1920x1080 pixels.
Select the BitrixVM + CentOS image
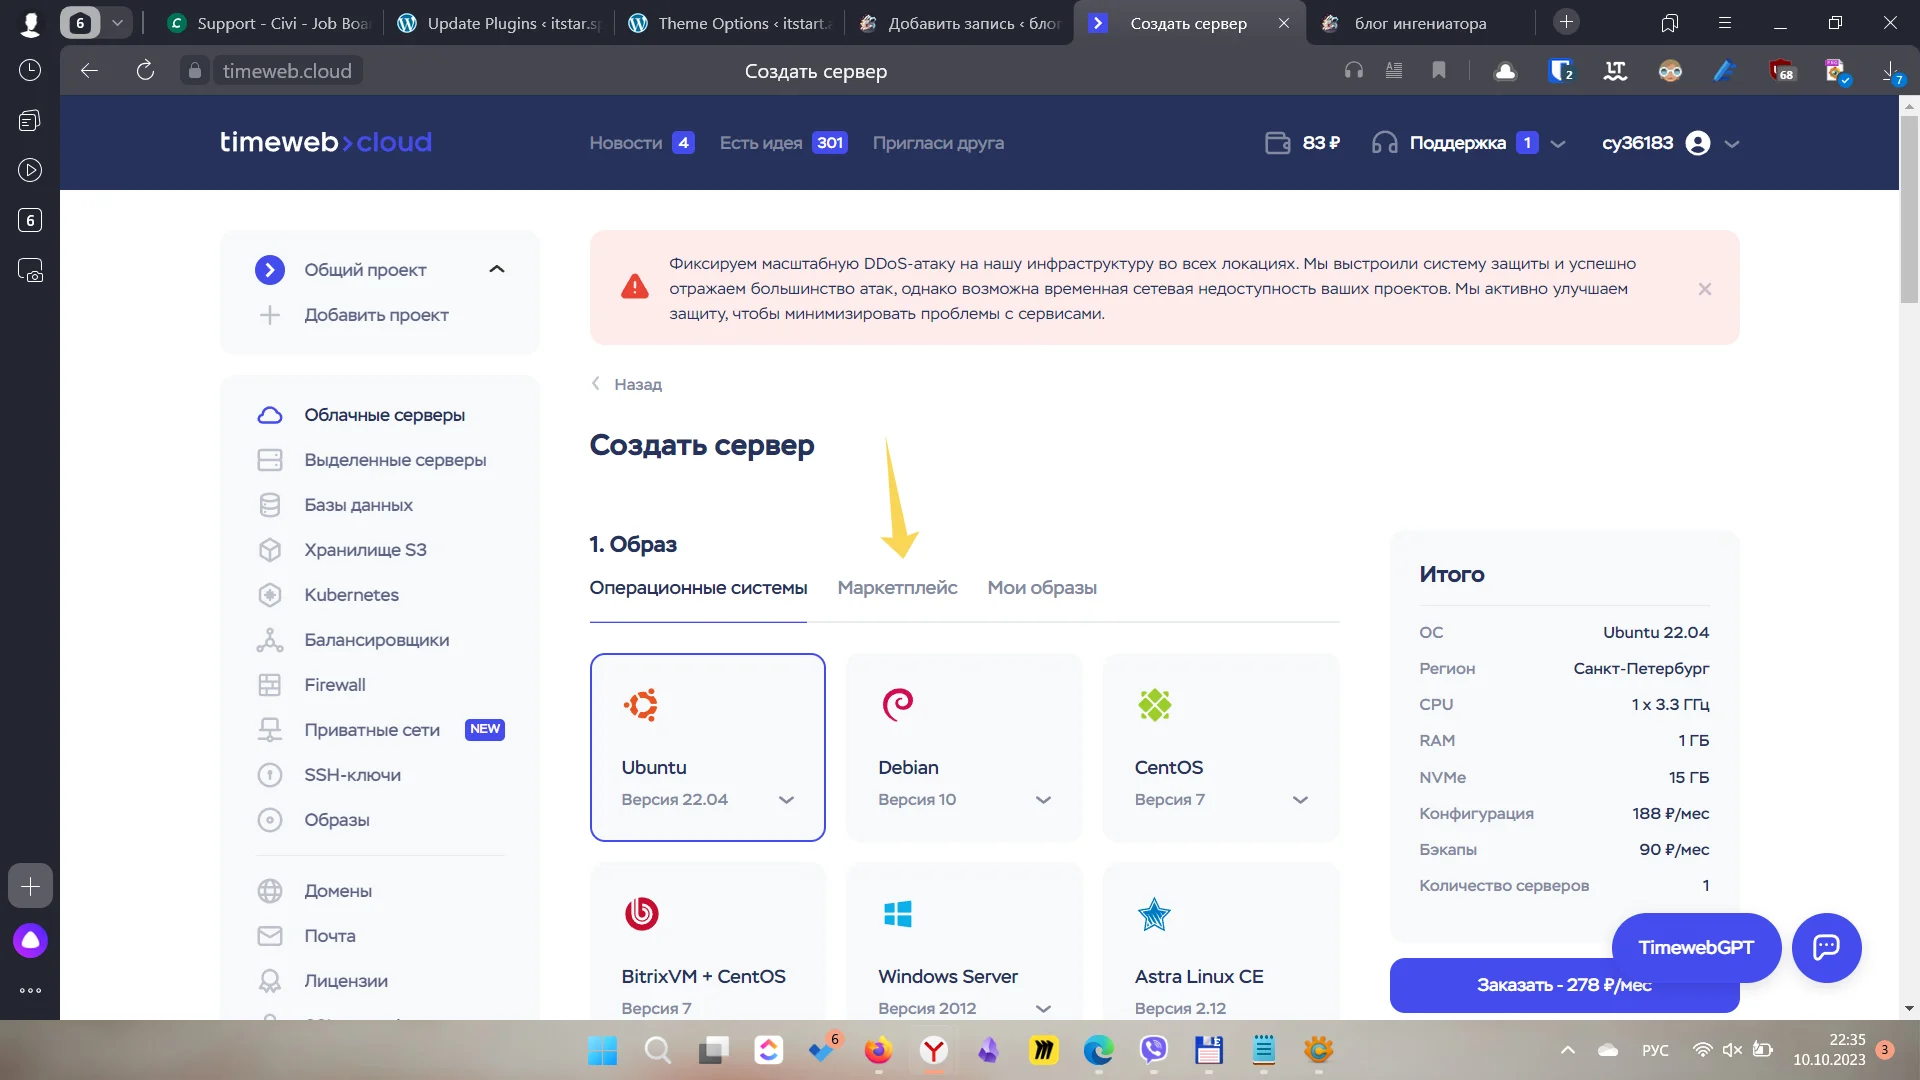(707, 942)
